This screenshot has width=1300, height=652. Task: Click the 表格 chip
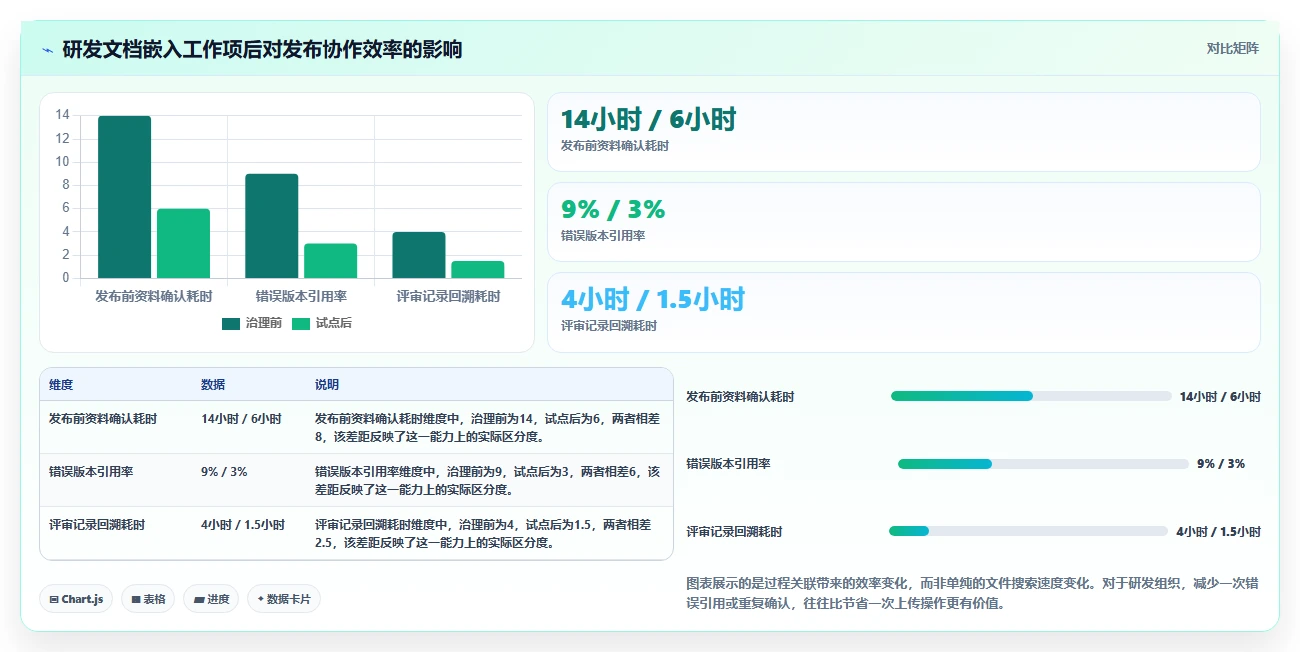(148, 599)
